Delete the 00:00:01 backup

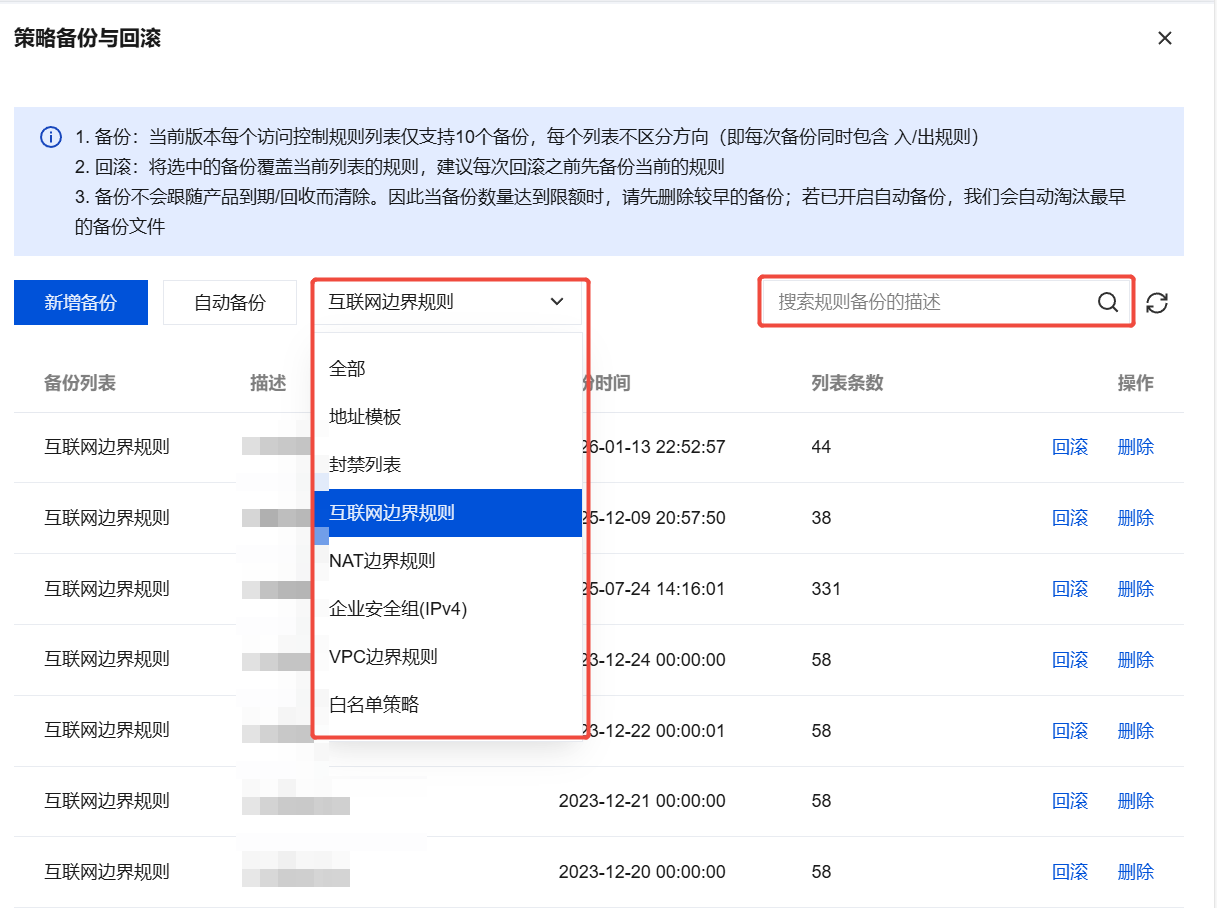[1136, 731]
